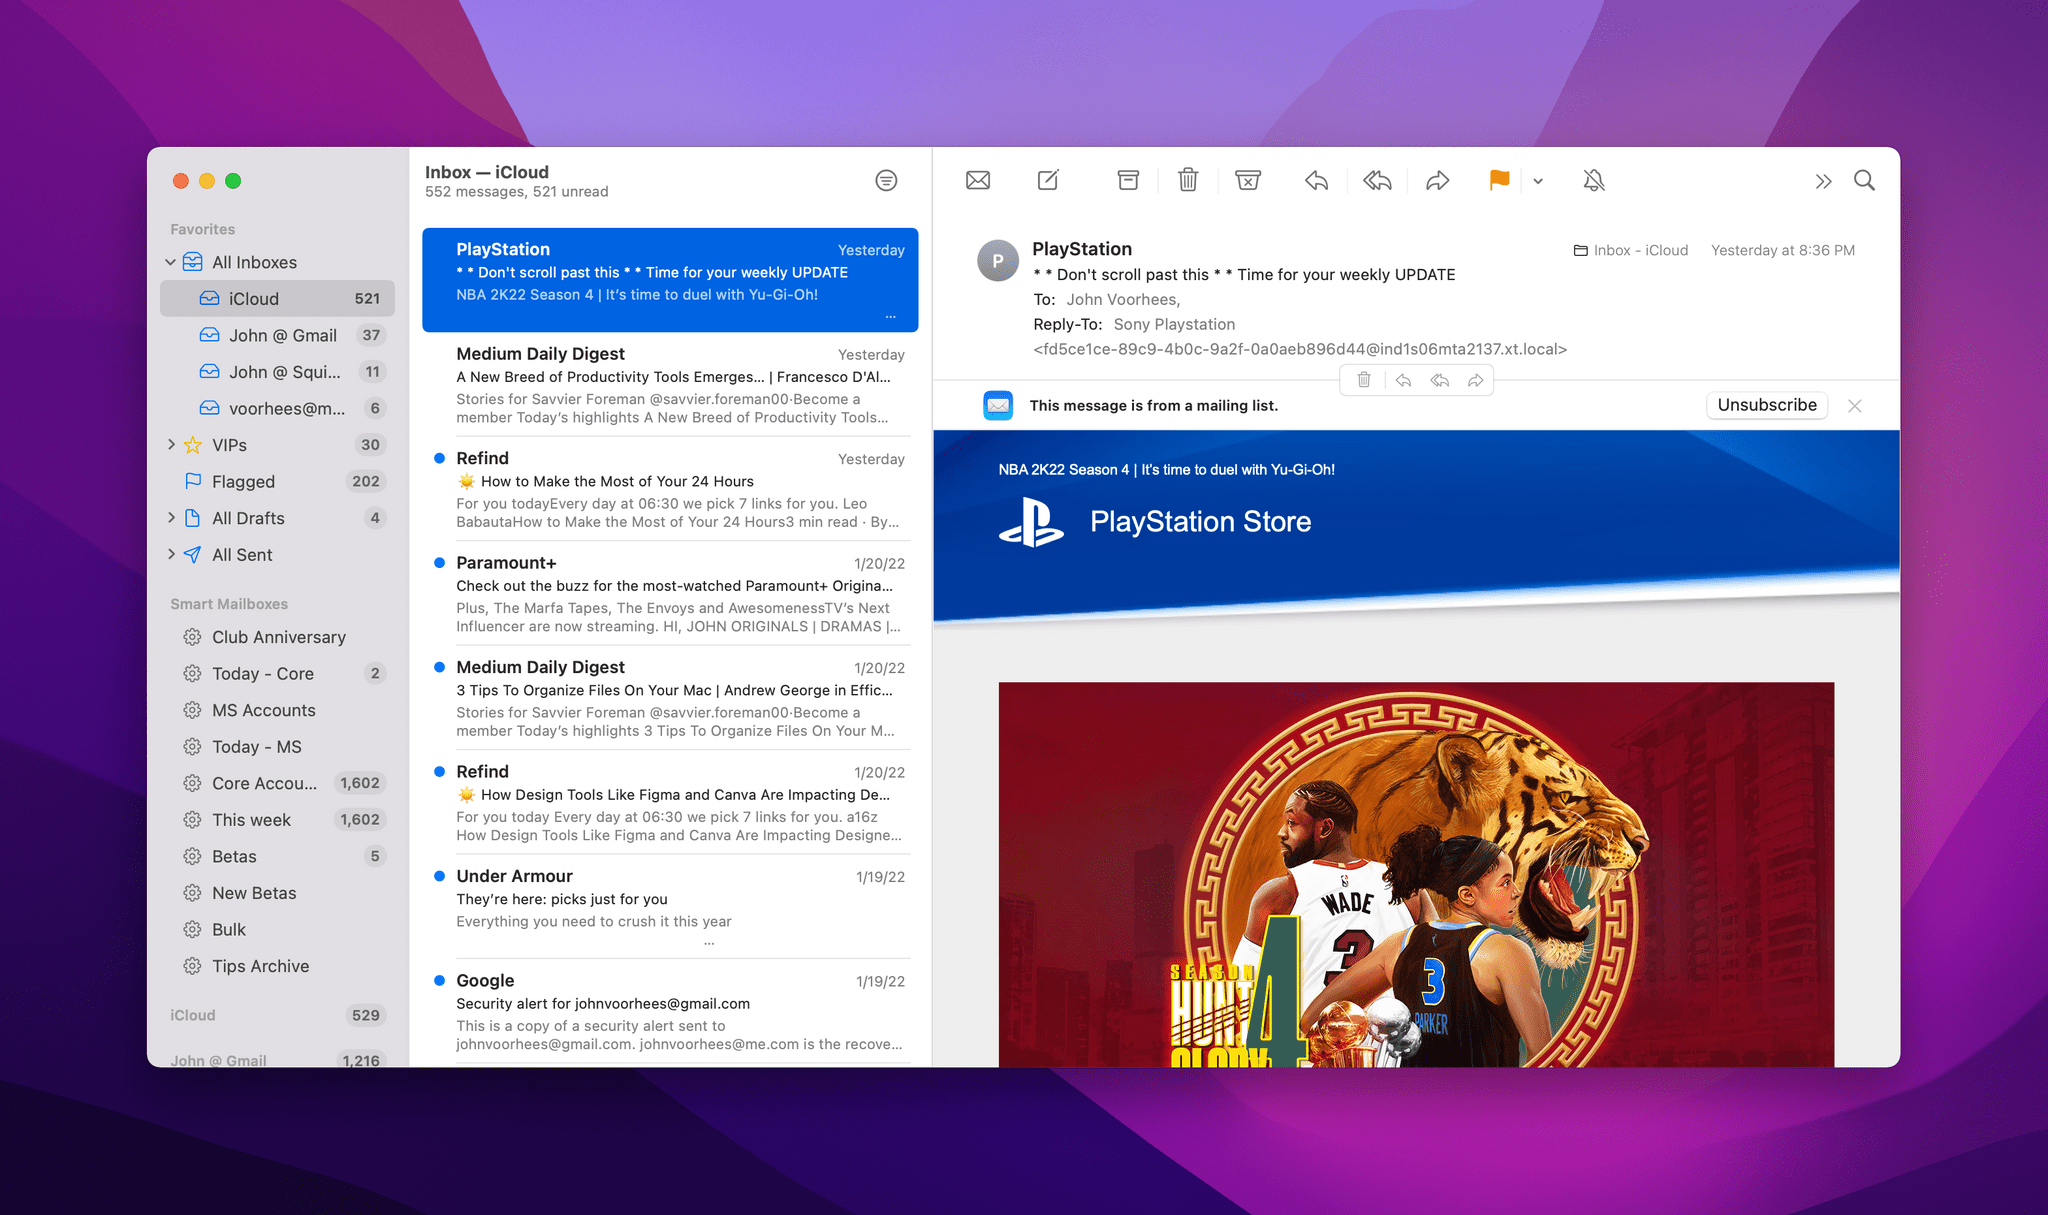Click the Reply All icon in toolbar
The image size is (2048, 1215).
pyautogui.click(x=1375, y=179)
